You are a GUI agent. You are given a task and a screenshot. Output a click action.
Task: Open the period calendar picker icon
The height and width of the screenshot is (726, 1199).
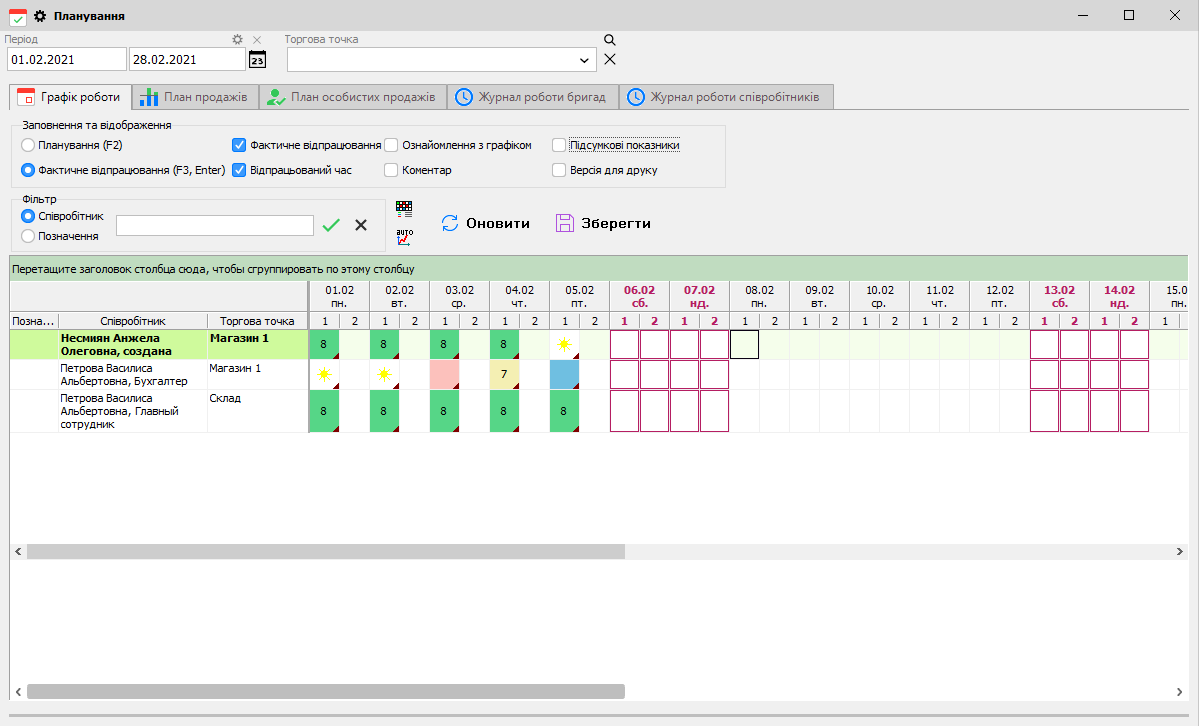(257, 60)
